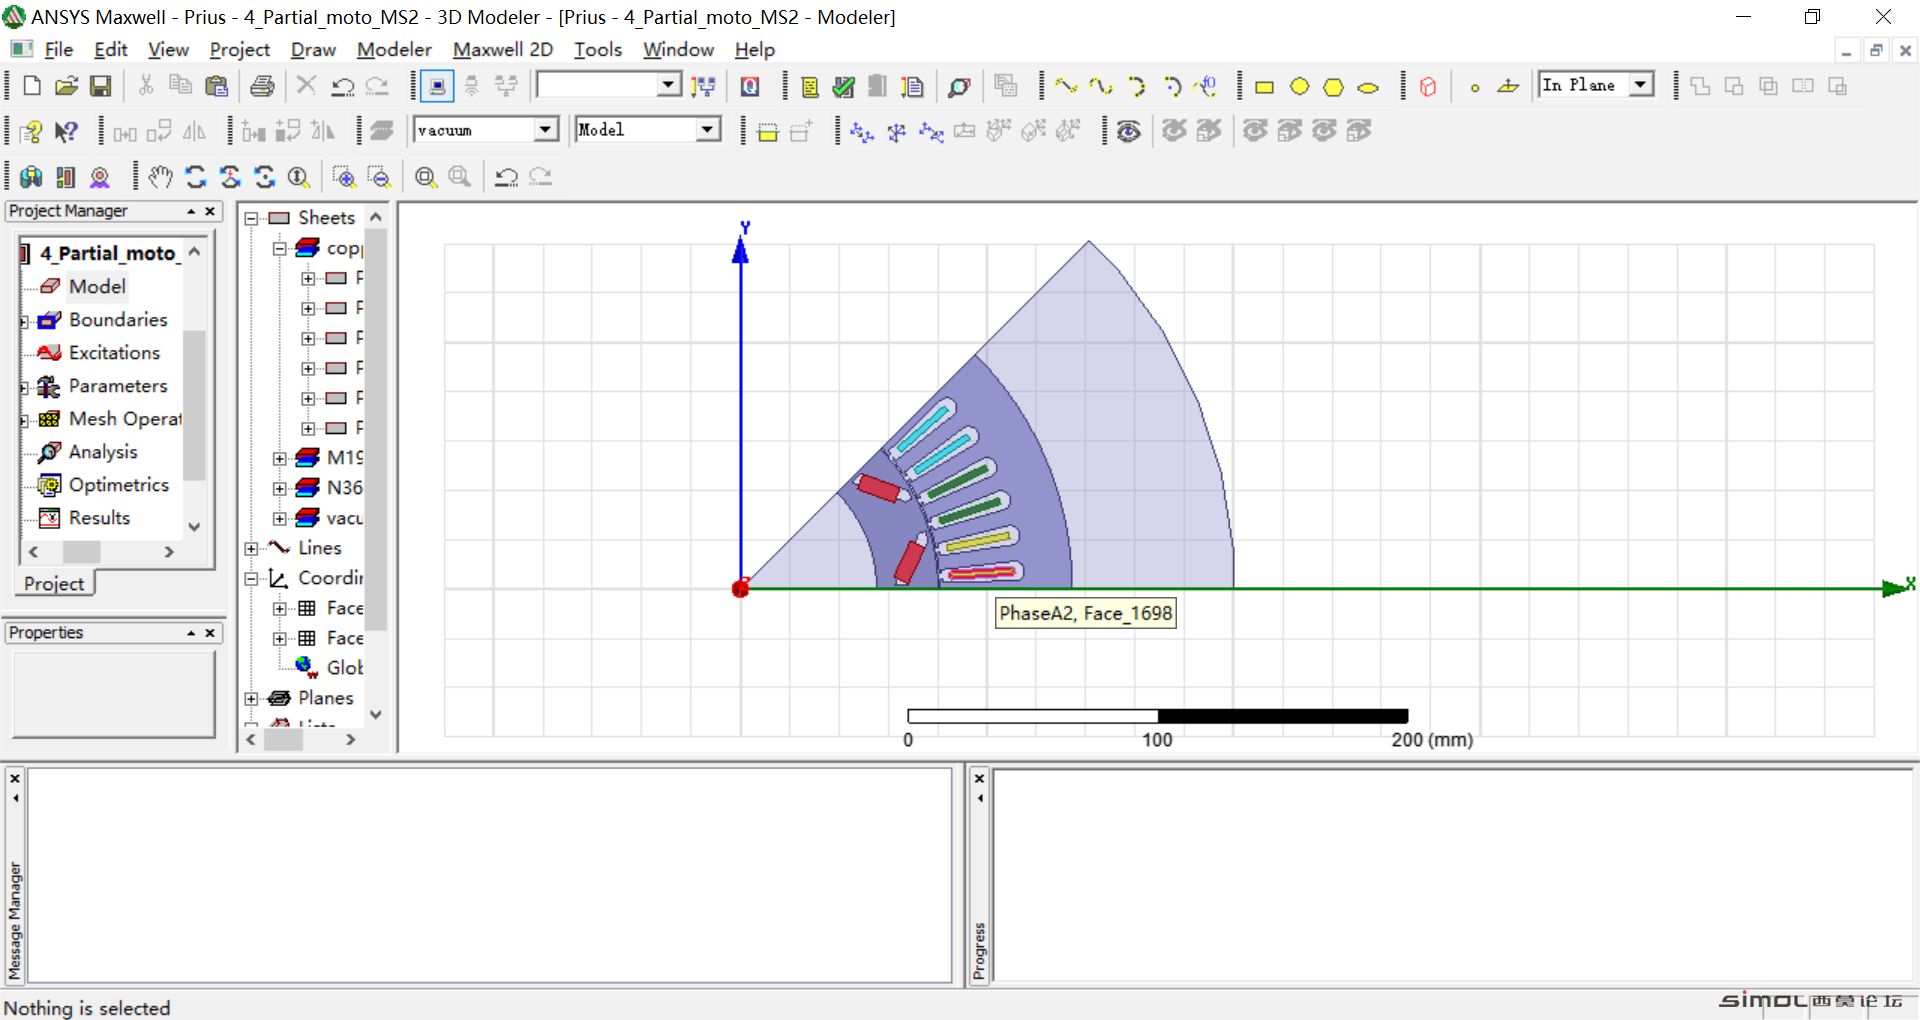Close the Message Manager panel
The image size is (1920, 1020).
click(14, 778)
